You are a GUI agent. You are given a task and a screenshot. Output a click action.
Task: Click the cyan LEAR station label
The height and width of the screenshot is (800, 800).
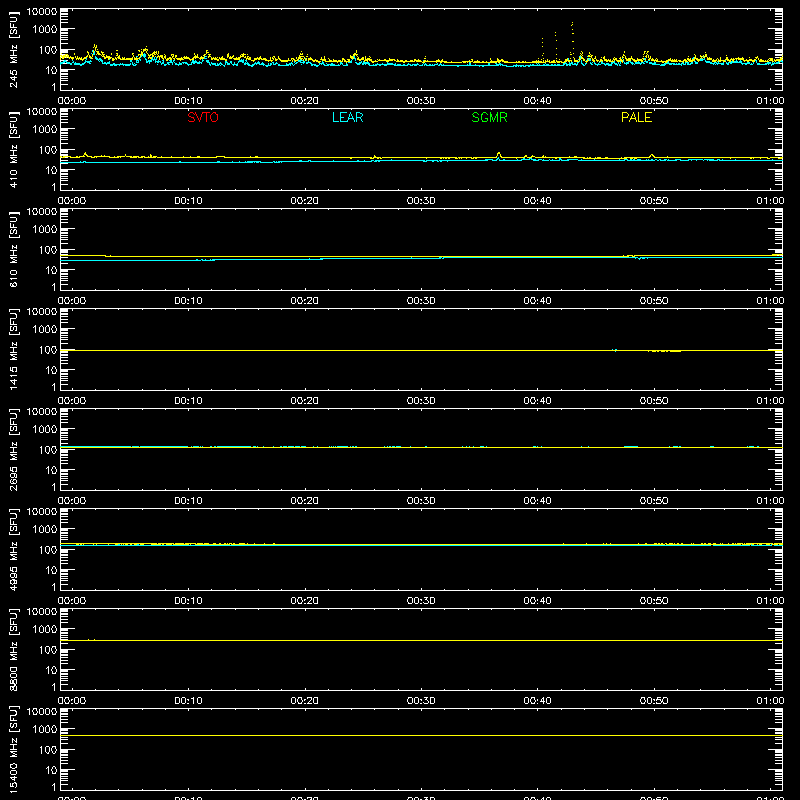click(x=347, y=117)
